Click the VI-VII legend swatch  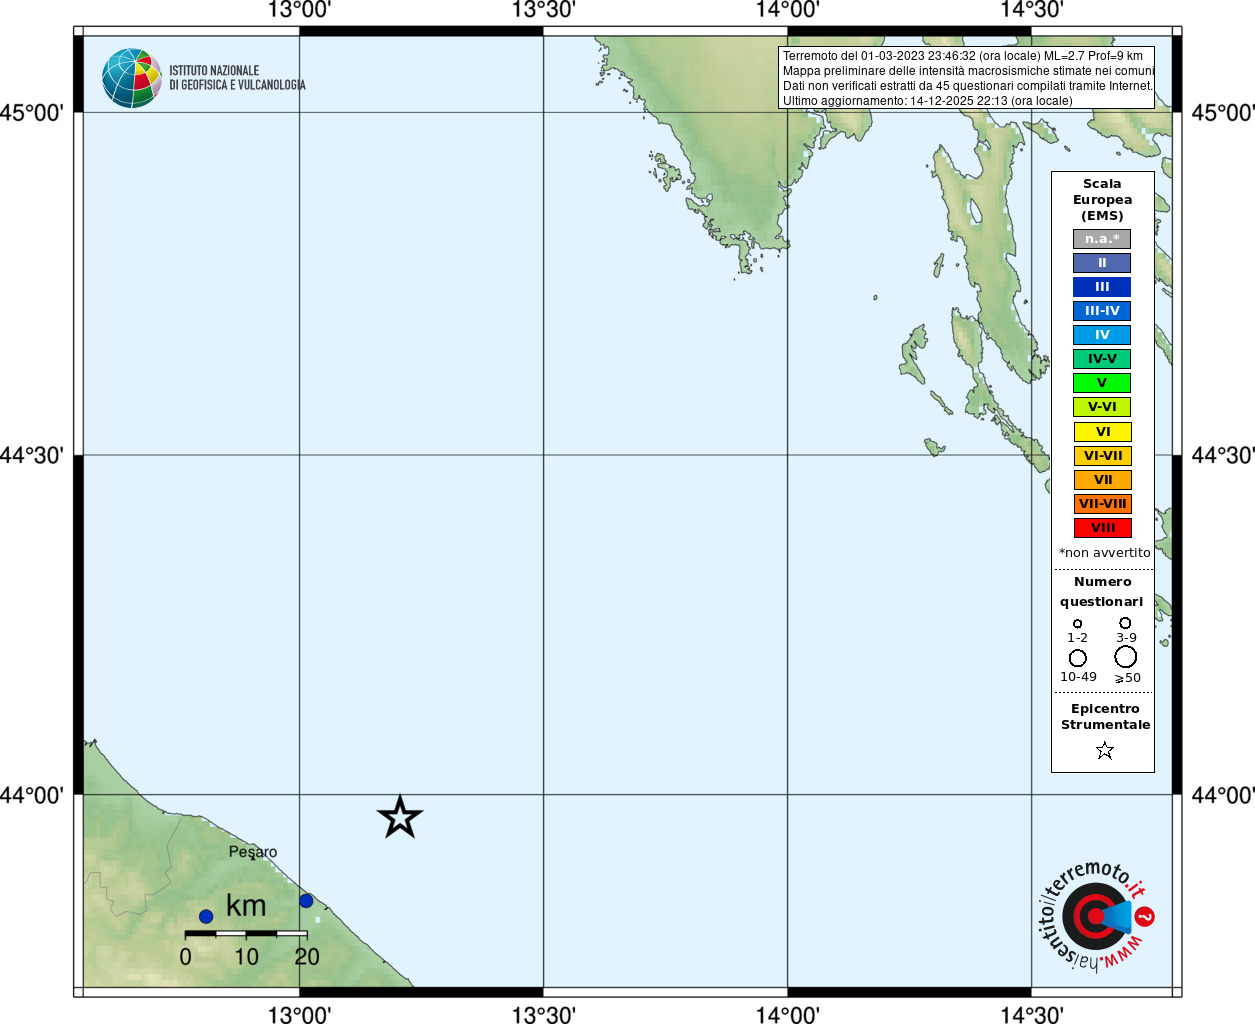1103,456
